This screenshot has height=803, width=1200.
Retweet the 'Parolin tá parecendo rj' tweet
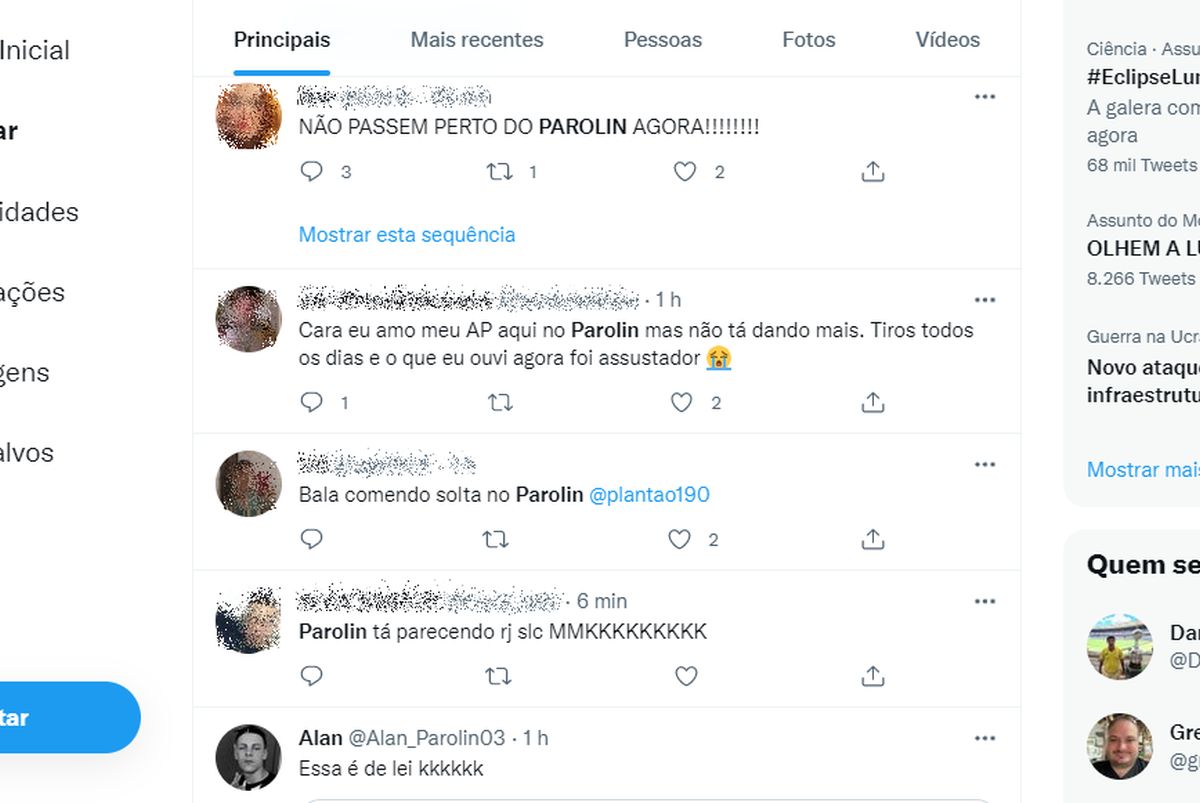497,676
